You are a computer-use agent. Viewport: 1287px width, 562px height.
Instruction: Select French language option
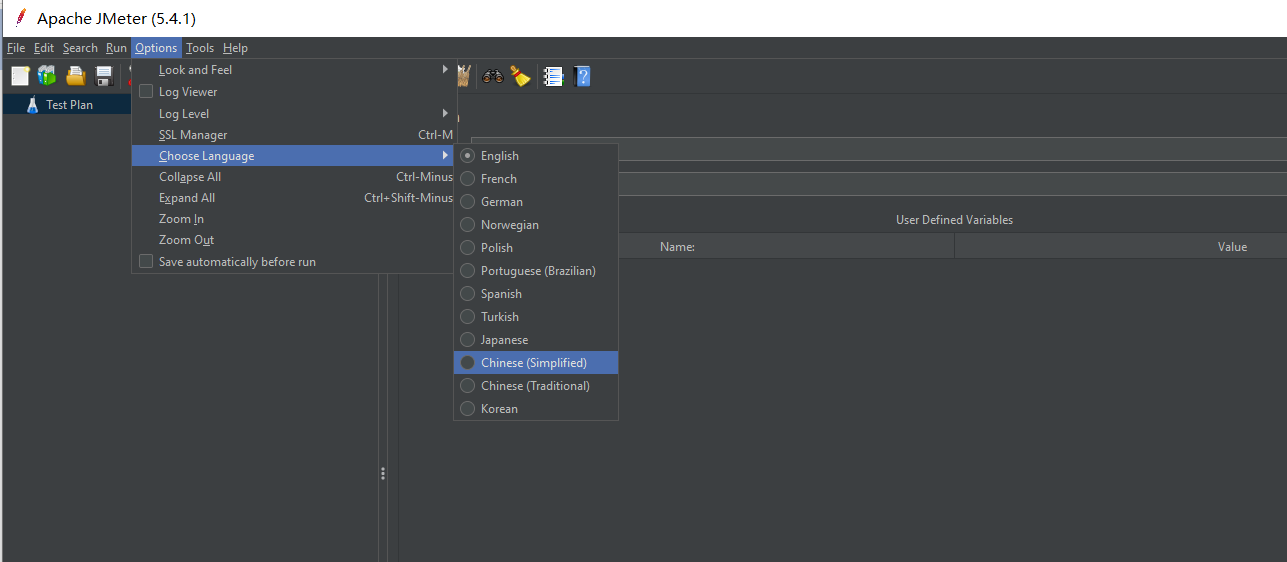point(536,178)
